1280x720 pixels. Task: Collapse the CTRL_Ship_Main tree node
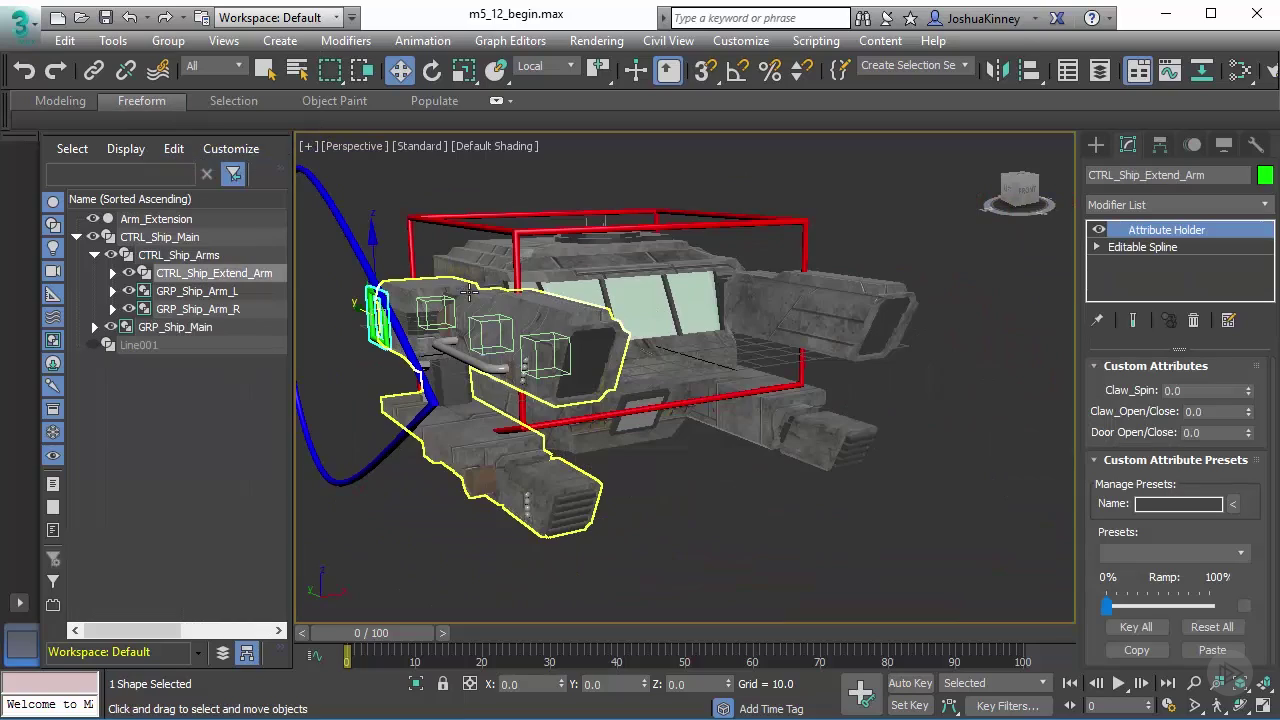[77, 237]
